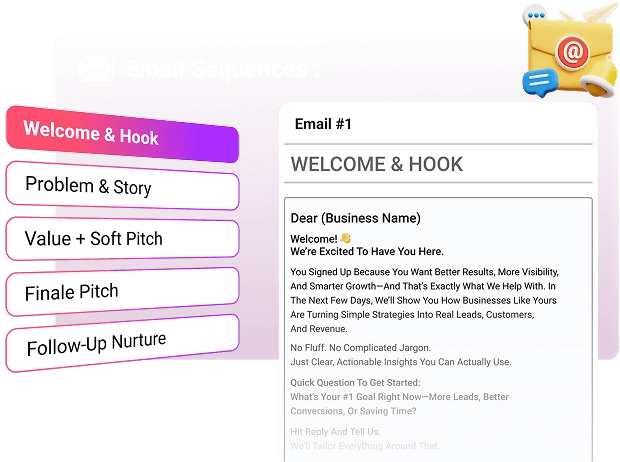Choose the Finale Pitch tab

(x=122, y=292)
